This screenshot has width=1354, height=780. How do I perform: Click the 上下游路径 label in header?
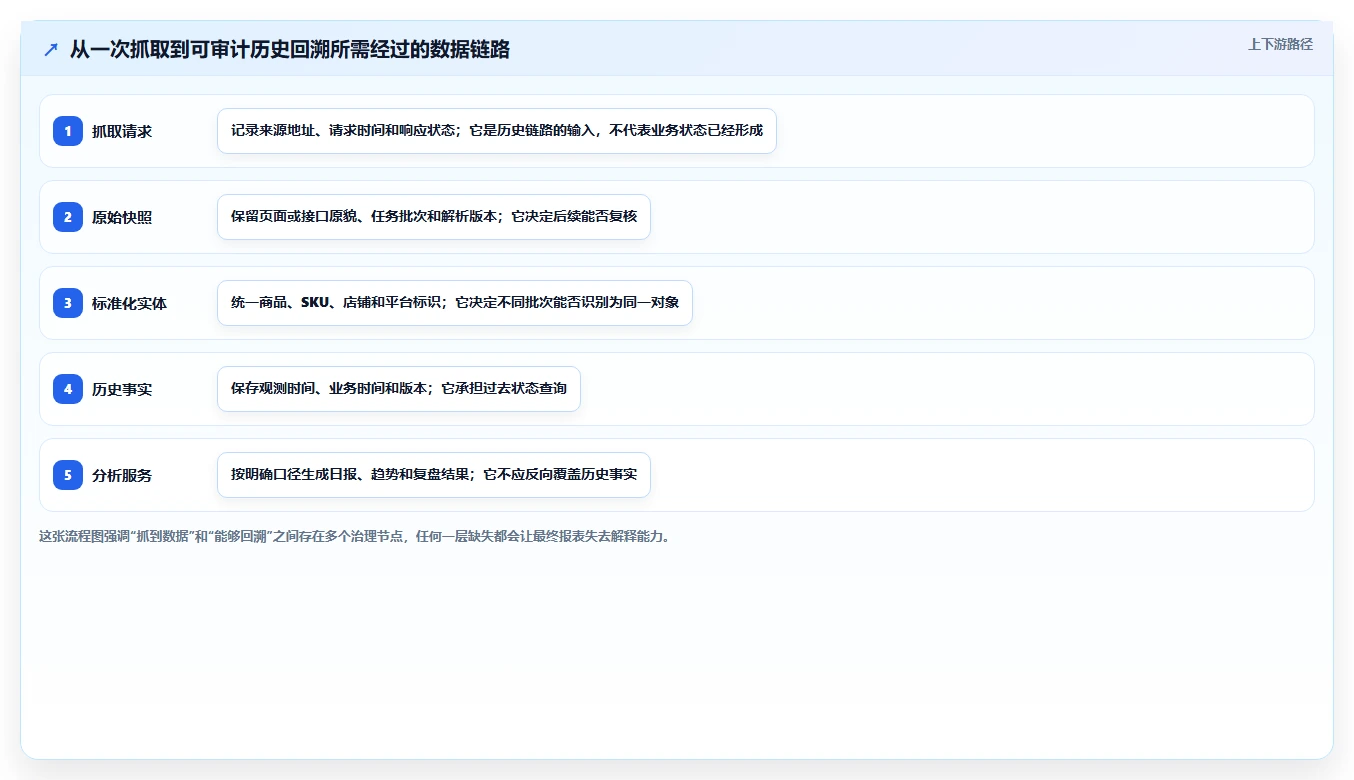[1280, 44]
